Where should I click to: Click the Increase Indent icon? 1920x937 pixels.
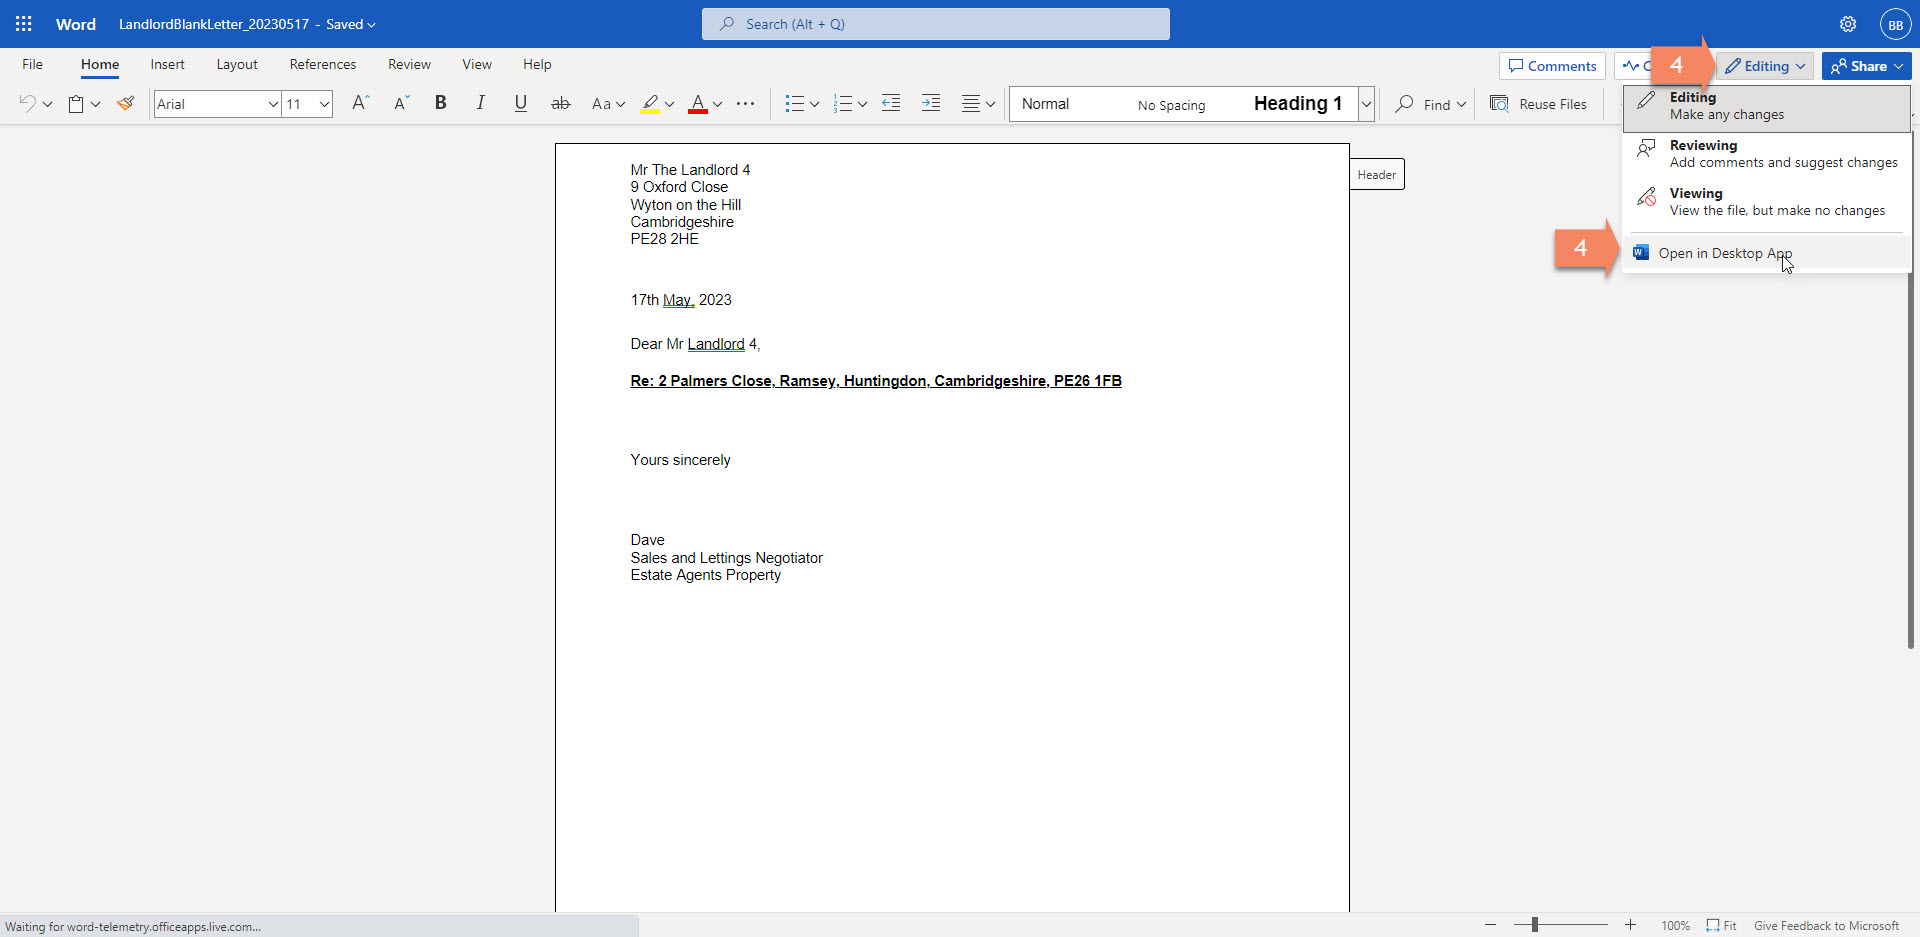pyautogui.click(x=930, y=103)
